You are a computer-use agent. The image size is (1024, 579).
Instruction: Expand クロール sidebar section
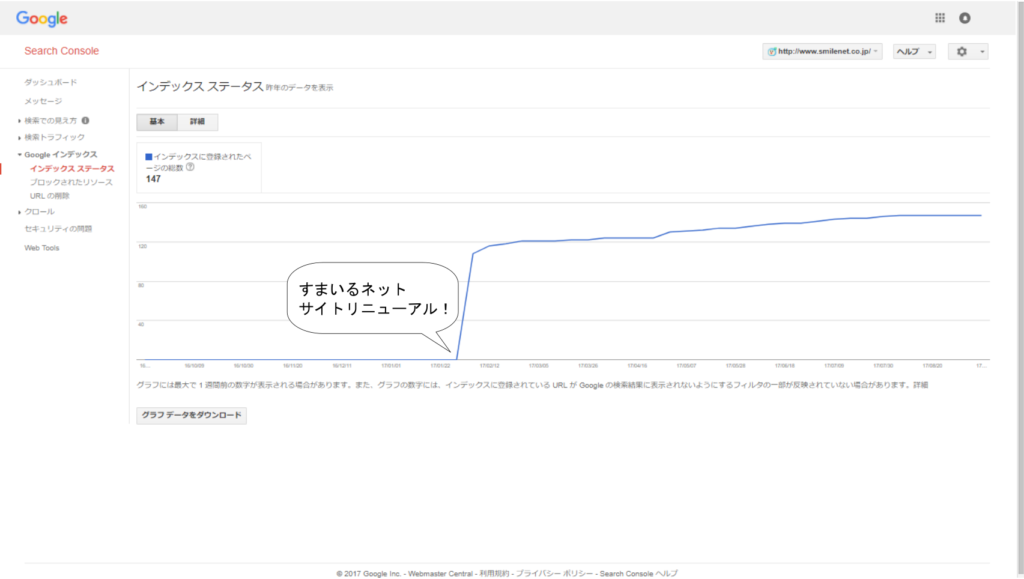coord(20,212)
